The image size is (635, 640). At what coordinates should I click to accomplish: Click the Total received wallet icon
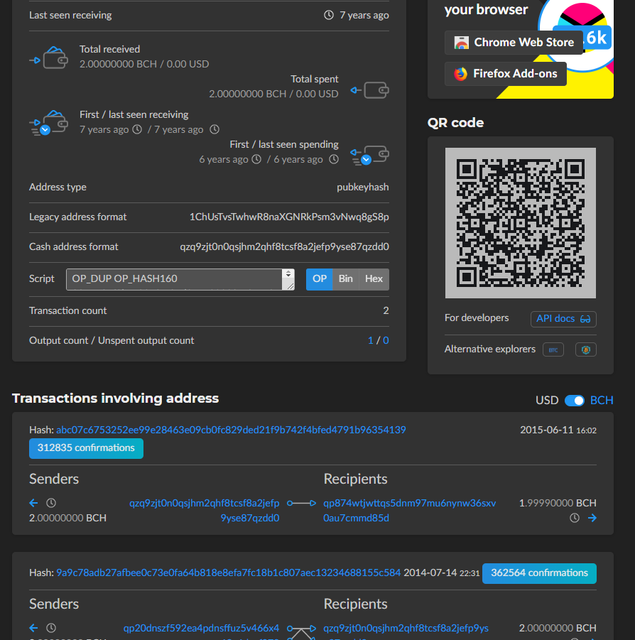[49, 57]
